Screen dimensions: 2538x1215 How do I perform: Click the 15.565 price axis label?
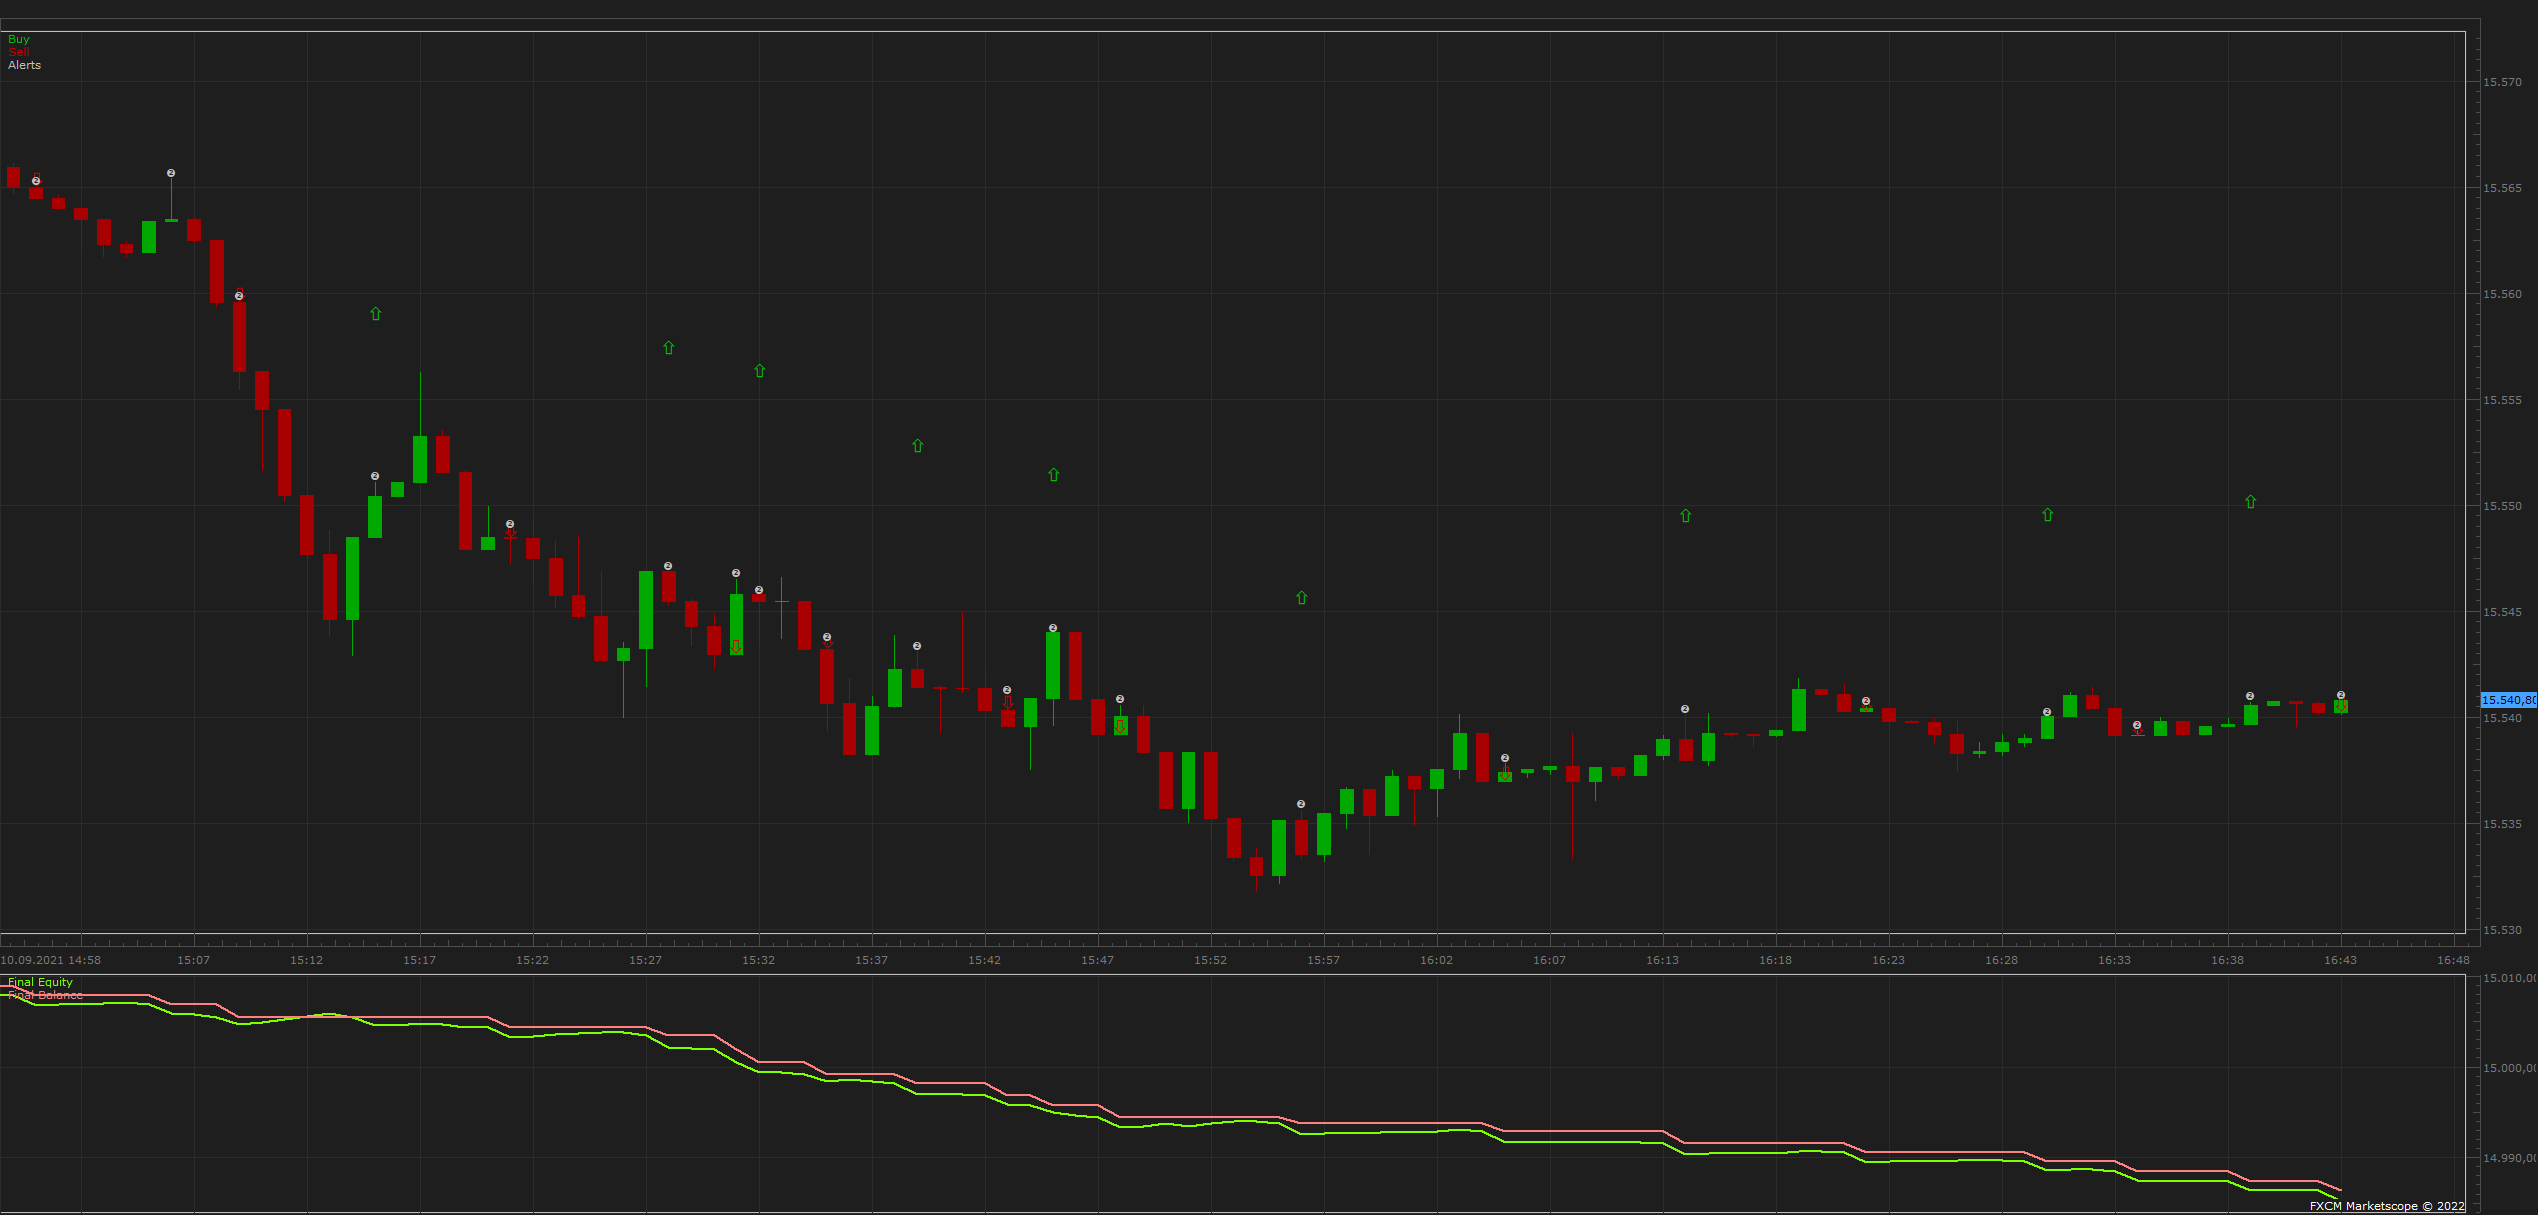pos(2502,188)
